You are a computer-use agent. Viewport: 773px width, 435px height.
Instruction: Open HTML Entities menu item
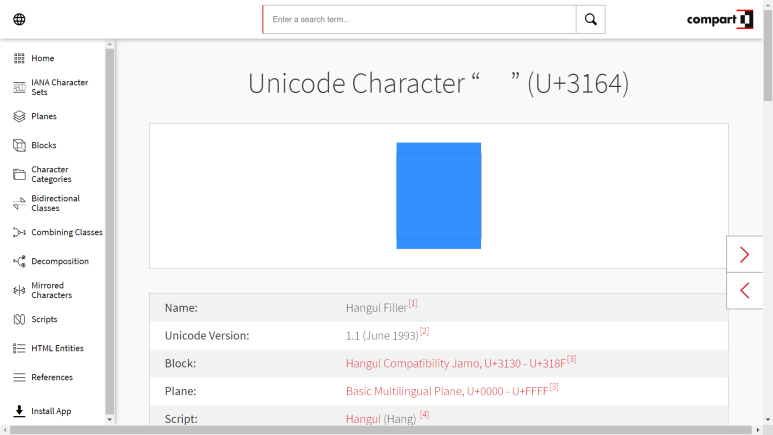(58, 348)
